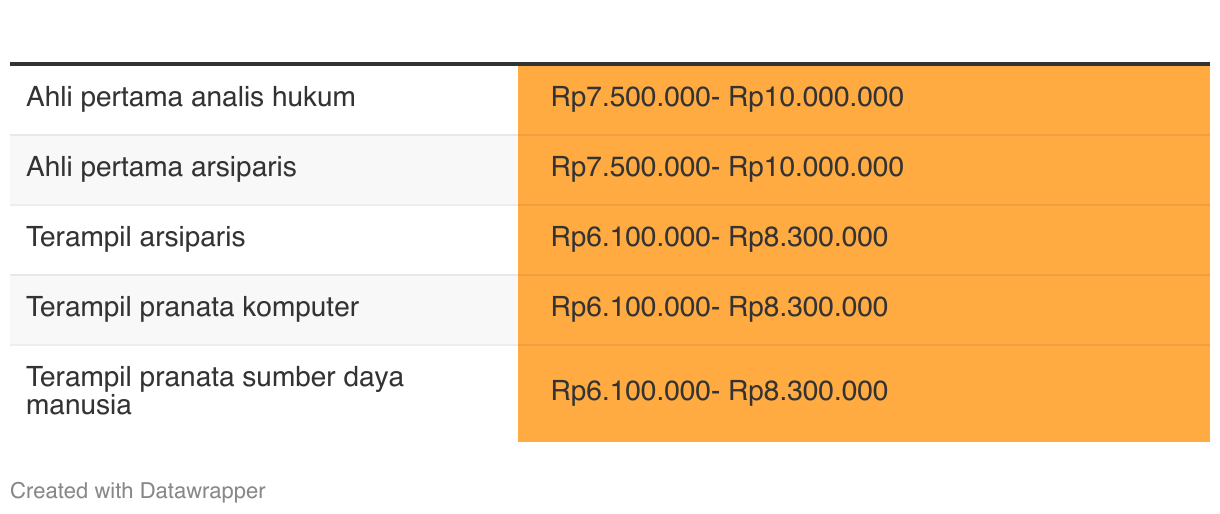This screenshot has width=1220, height=514.
Task: Click the word komputer in the table
Action: [300, 308]
